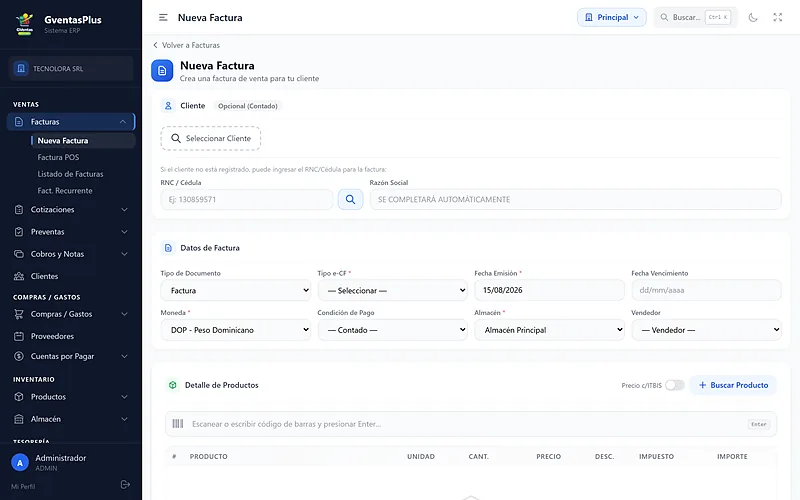Open the Tipo e-CF dropdown
Screen dimensions: 800x500
tap(392, 290)
